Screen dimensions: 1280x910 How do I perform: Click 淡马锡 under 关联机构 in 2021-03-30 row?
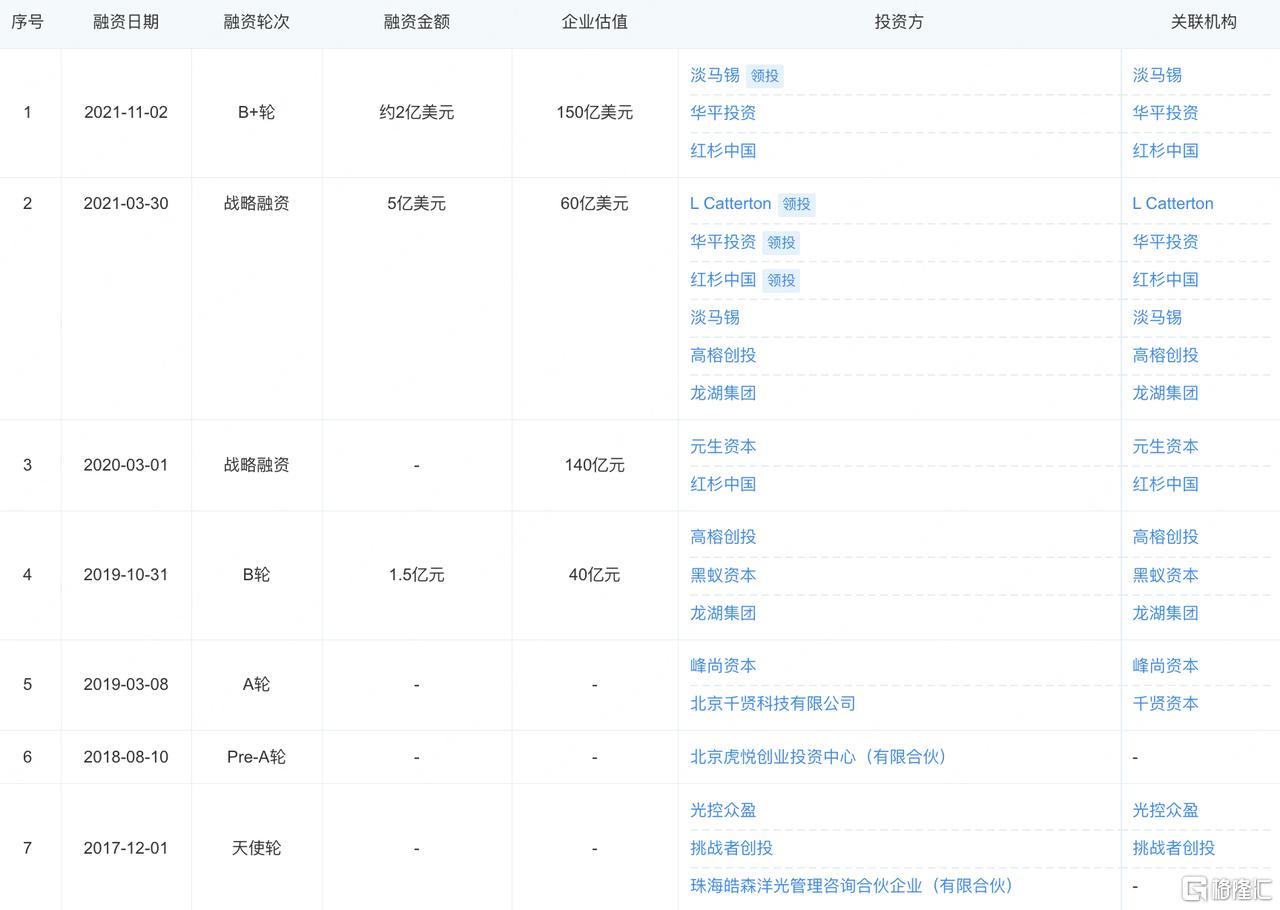coord(1157,318)
